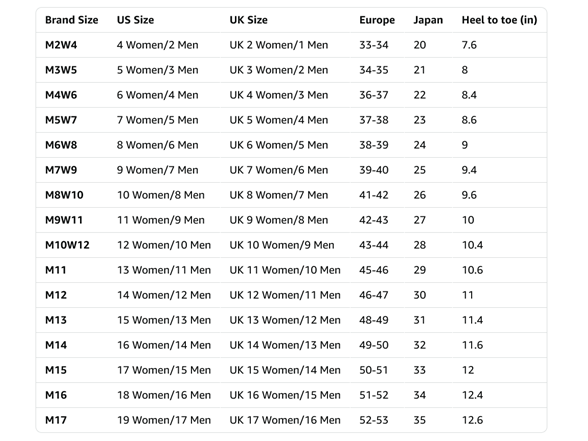Click the '9 Women/7 Men' US size cell
Screen dimensions: 588x441
[158, 170]
